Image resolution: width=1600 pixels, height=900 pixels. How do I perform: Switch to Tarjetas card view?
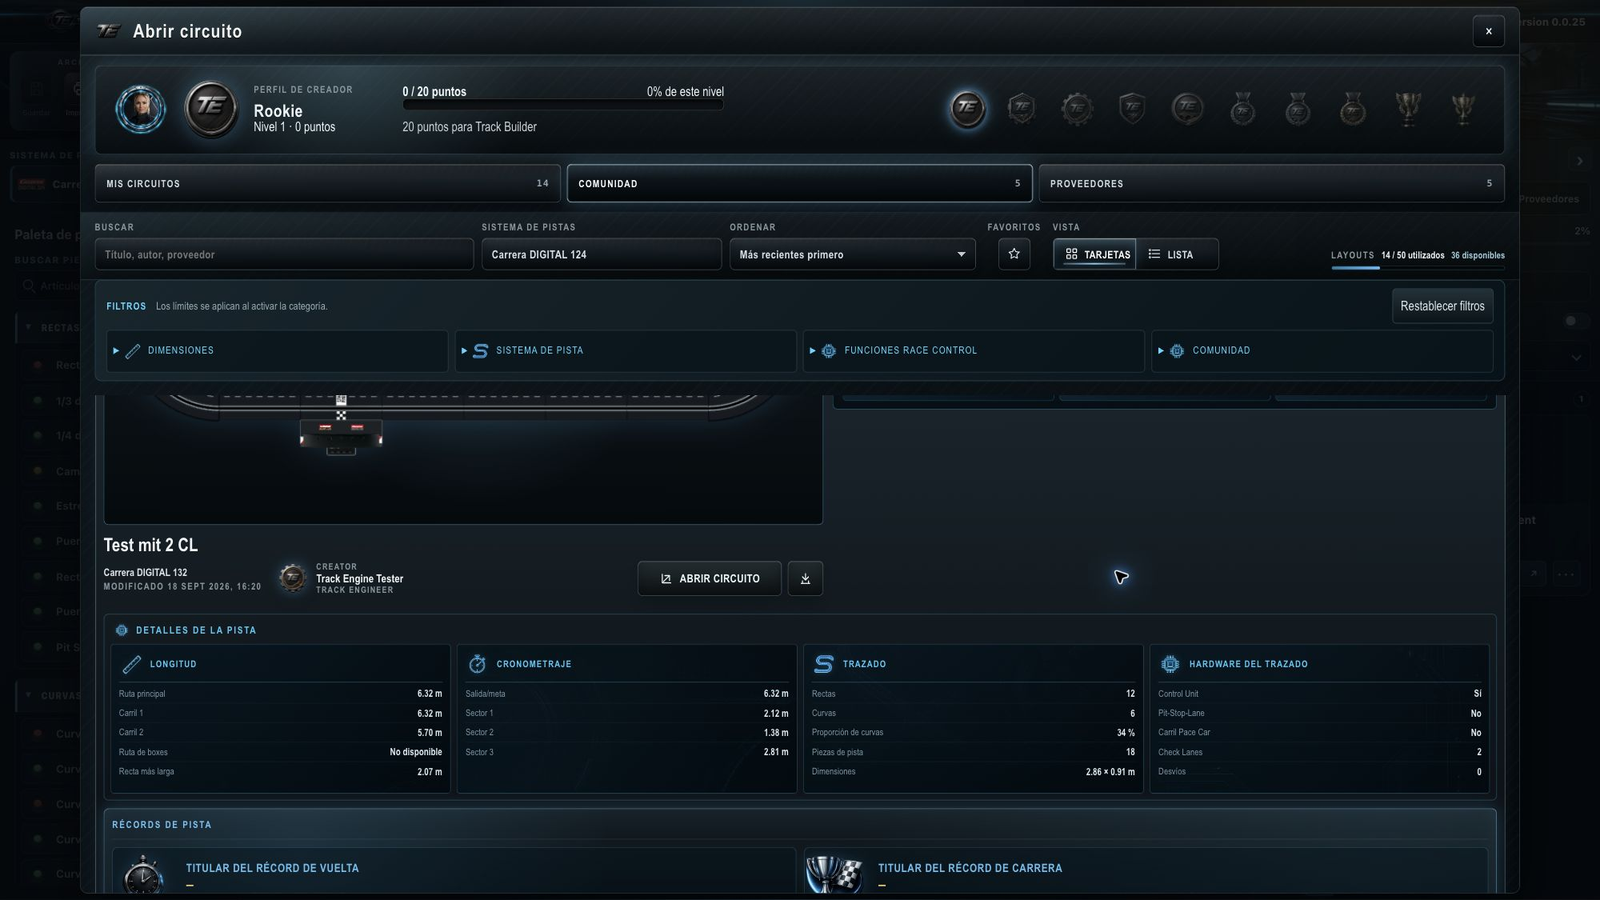click(x=1095, y=254)
